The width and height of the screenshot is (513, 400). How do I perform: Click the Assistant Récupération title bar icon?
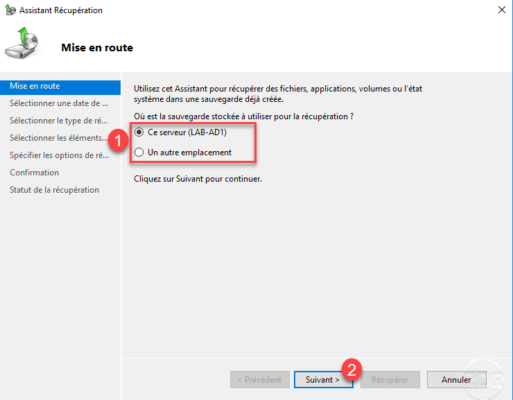tap(10, 10)
